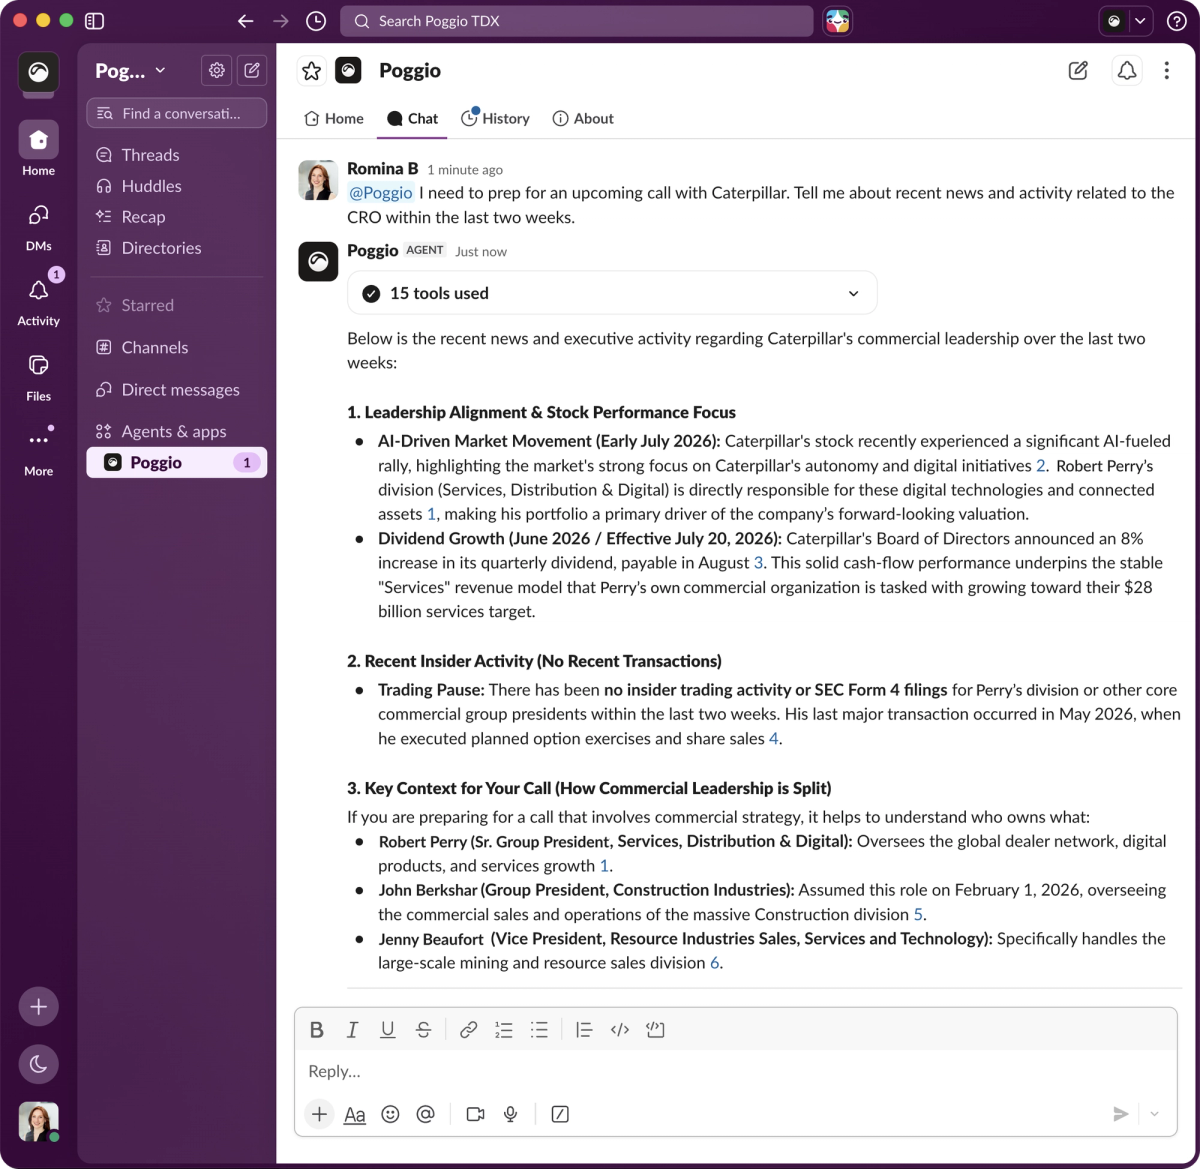Open the edit canvas icon in header
Viewport: 1200px width, 1169px height.
tap(1078, 70)
